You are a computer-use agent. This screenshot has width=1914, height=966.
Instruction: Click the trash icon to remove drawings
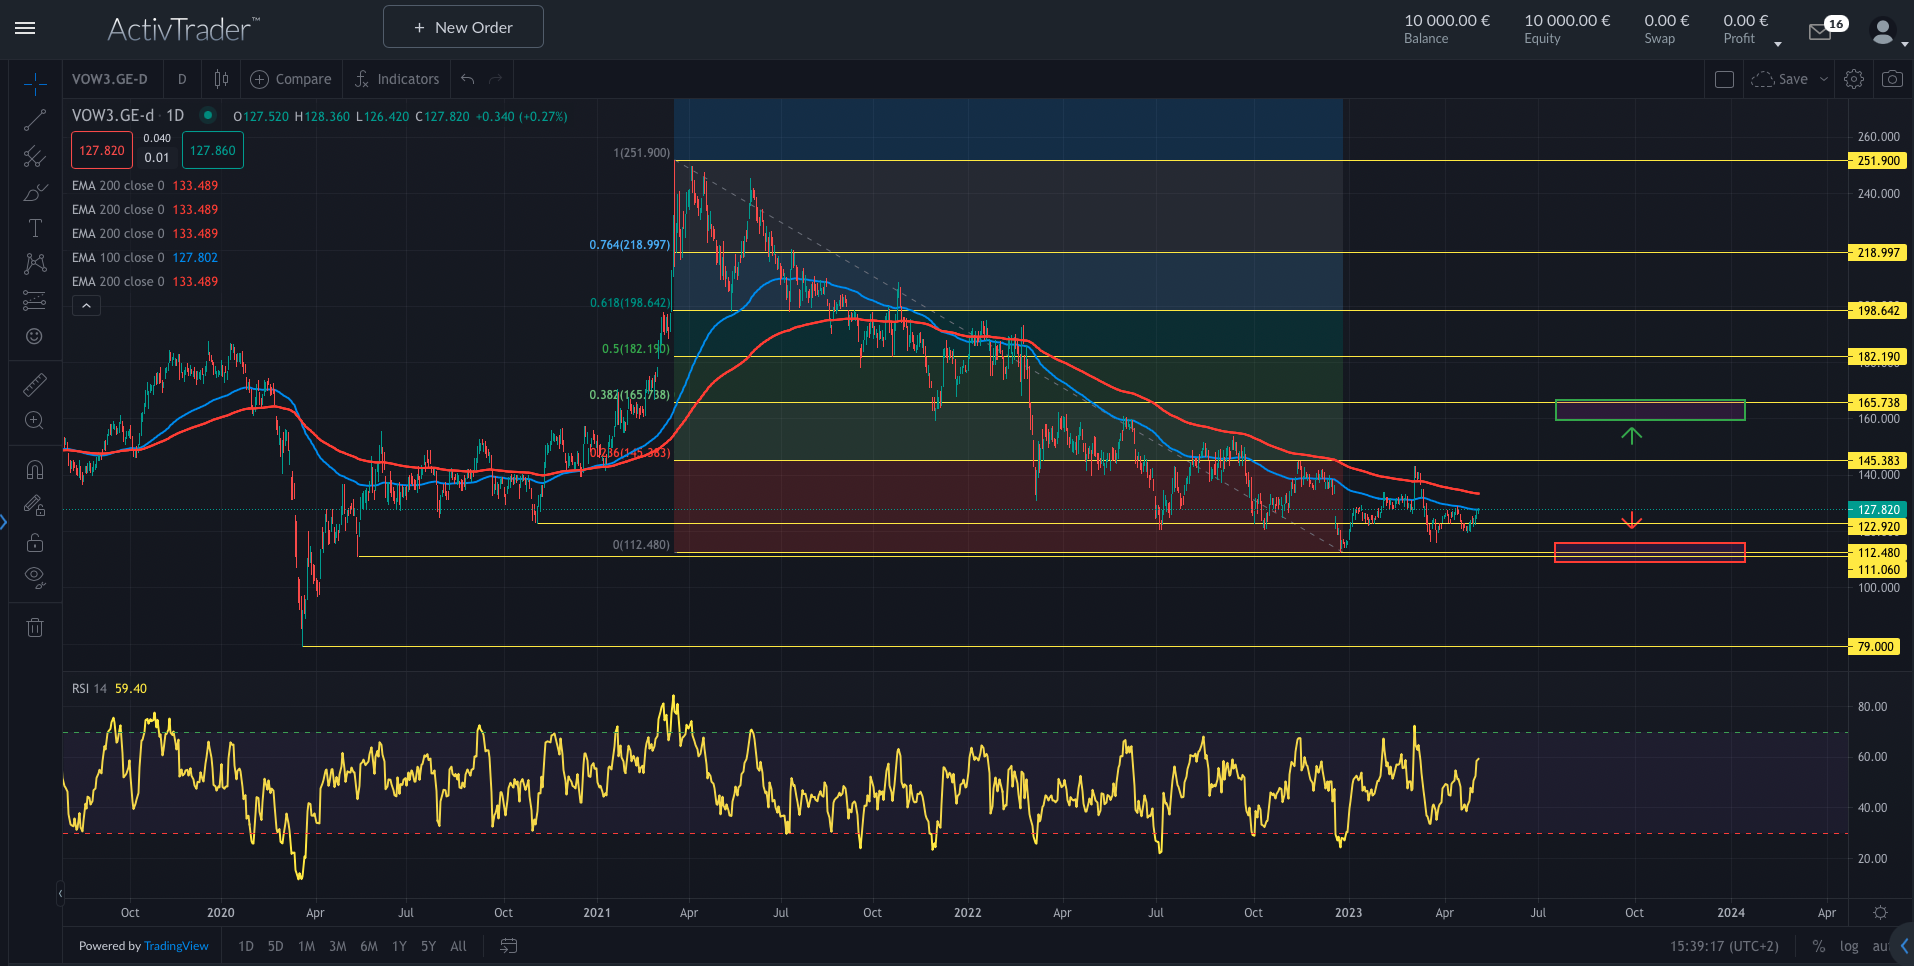(x=35, y=628)
